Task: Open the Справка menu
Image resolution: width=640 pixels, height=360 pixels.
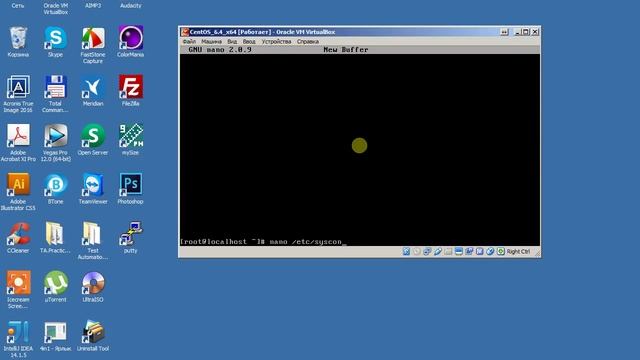Action: tap(308, 42)
